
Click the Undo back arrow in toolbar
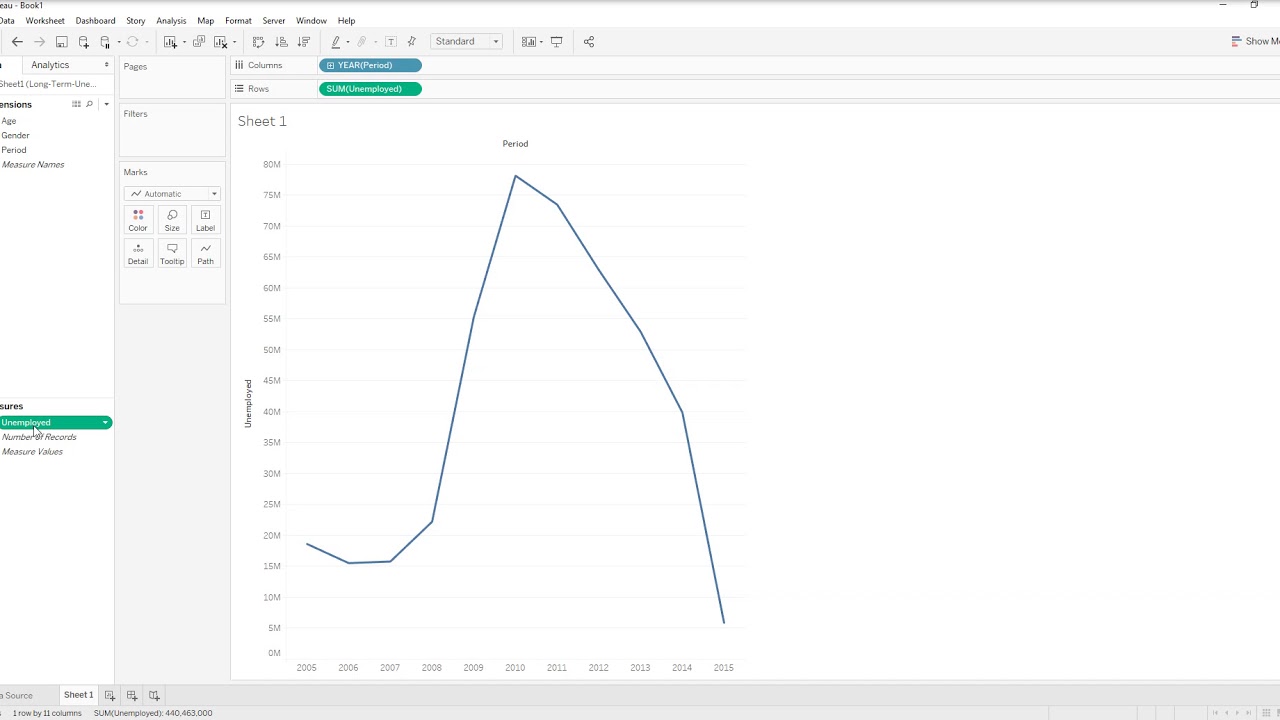coord(17,42)
